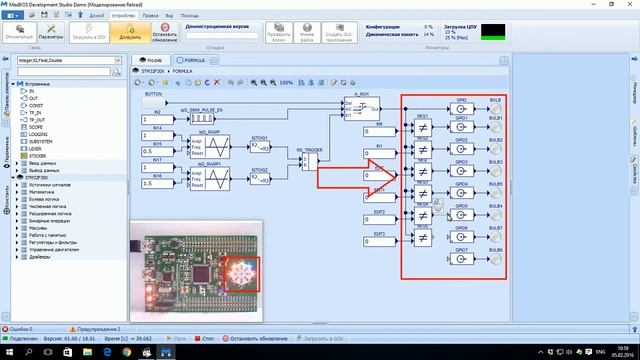Click the 100% zoom reset in diagram toolbar
This screenshot has height=360, width=640.
click(x=286, y=82)
